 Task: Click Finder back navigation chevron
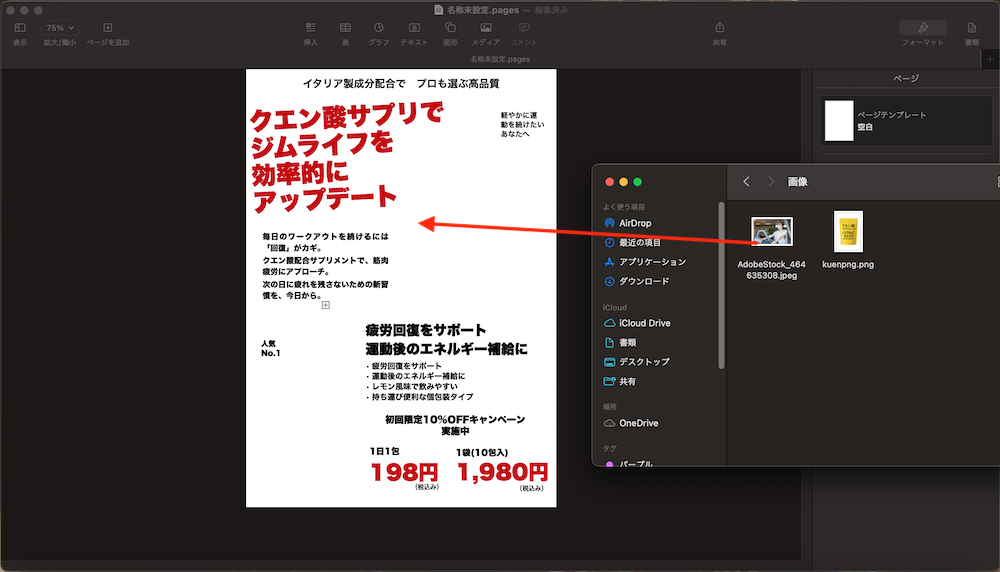pos(746,182)
